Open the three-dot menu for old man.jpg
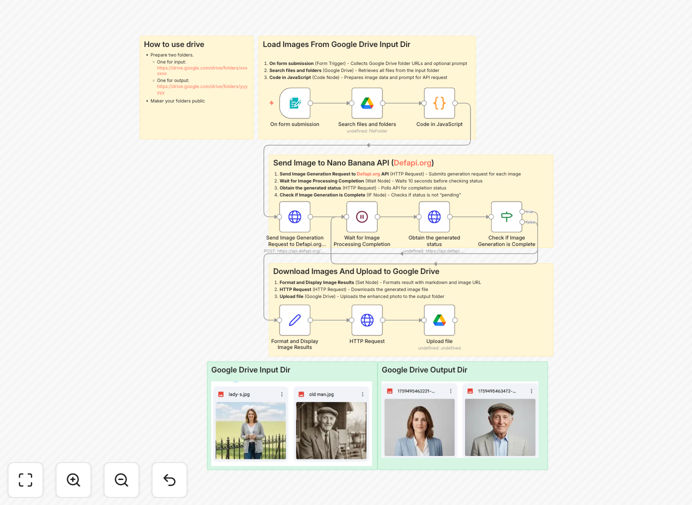Viewport: 692px width, 505px height. pos(362,394)
